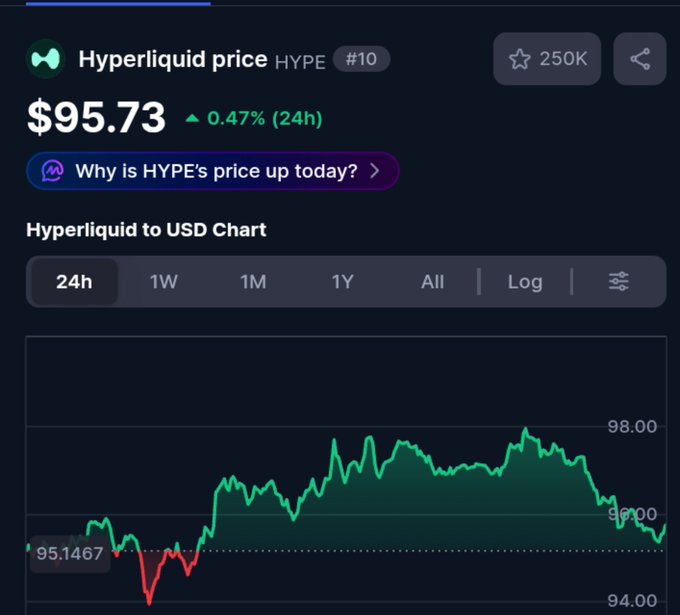Image resolution: width=680 pixels, height=615 pixels.
Task: Click the red dip trough on chart
Action: 149,603
